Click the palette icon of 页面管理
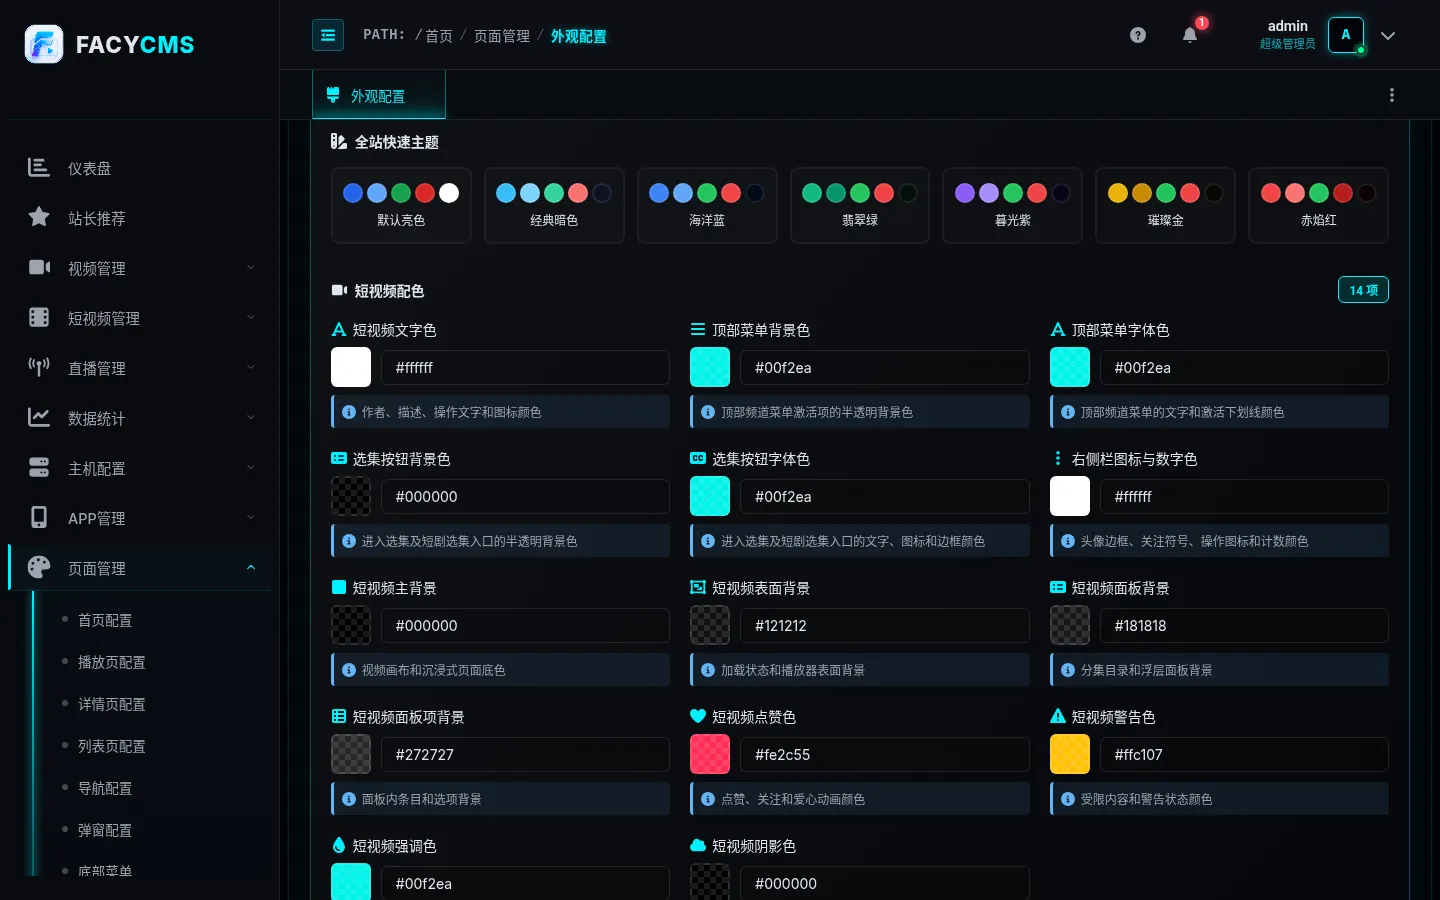1440x900 pixels. 39,567
